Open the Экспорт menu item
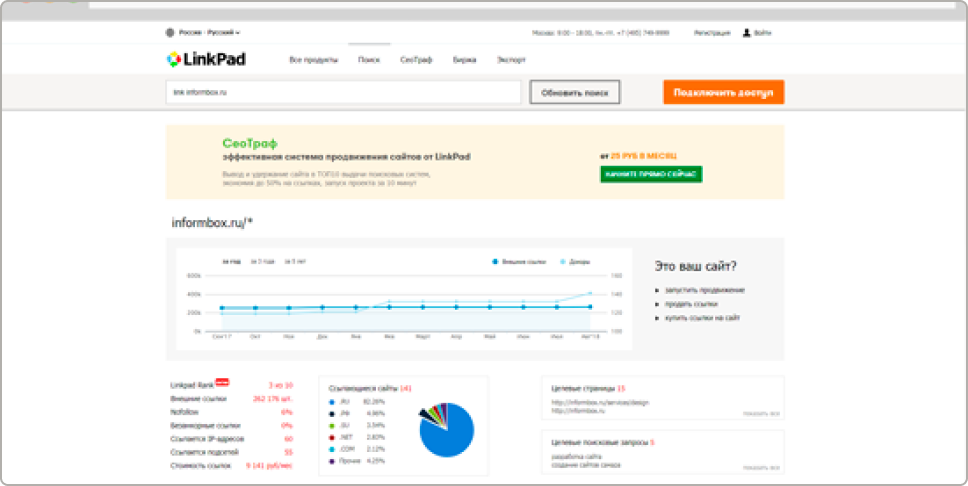968x486 pixels. point(511,60)
